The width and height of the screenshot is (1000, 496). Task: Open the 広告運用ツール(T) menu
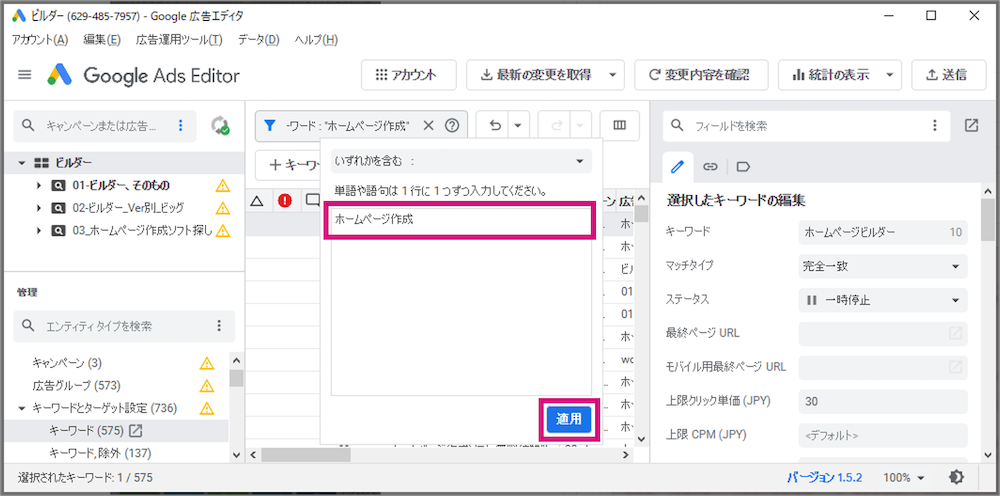coord(179,40)
